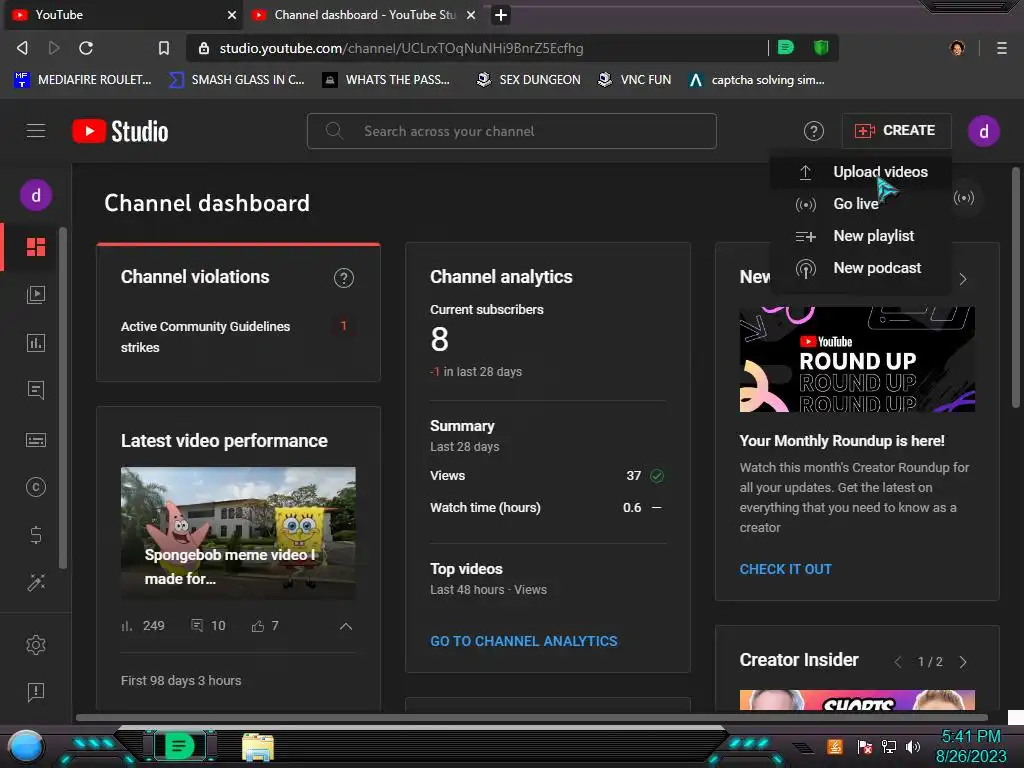The width and height of the screenshot is (1024, 768).
Task: Open the YouTube Round Up news image
Action: [x=857, y=359]
